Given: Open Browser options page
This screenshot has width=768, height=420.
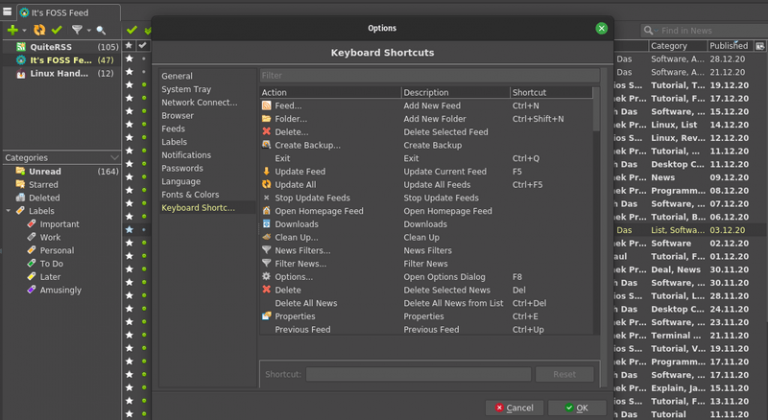Looking at the screenshot, I should (177, 116).
